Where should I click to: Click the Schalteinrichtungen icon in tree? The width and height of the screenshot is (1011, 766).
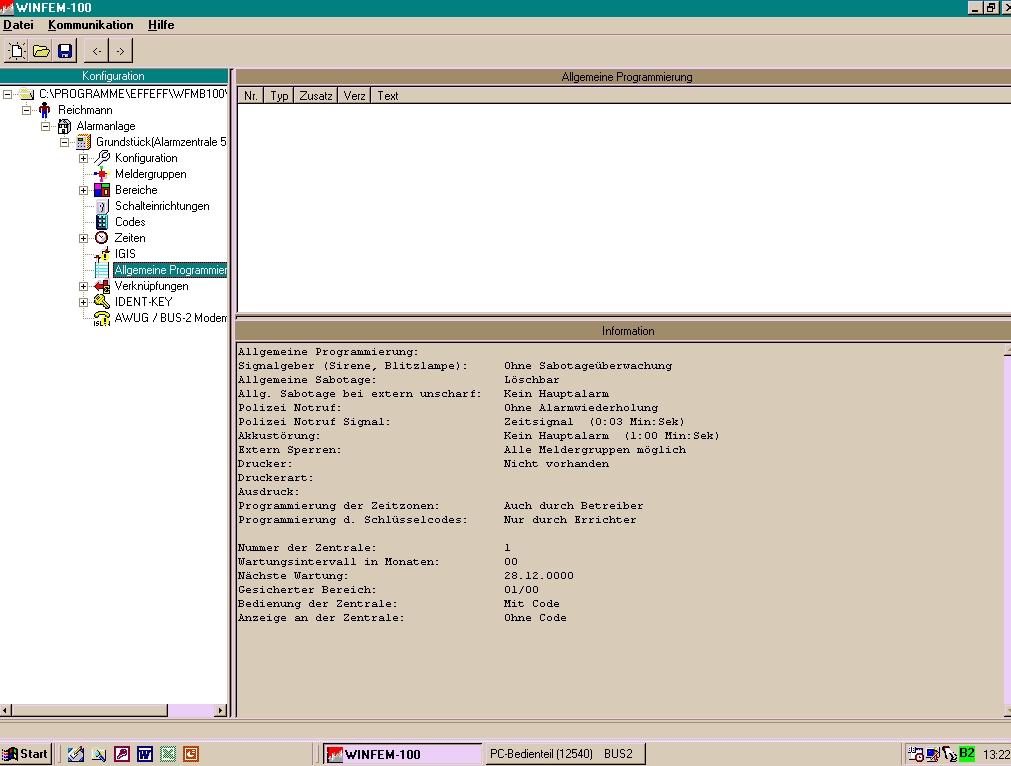(x=102, y=206)
